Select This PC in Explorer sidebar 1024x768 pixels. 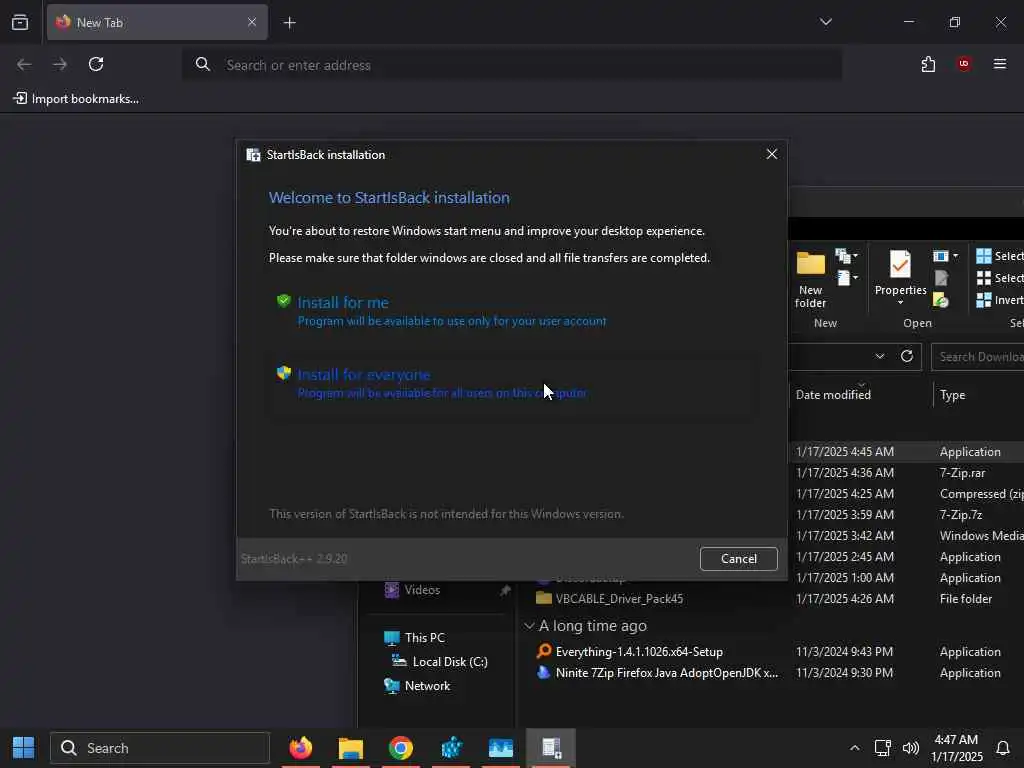click(424, 637)
